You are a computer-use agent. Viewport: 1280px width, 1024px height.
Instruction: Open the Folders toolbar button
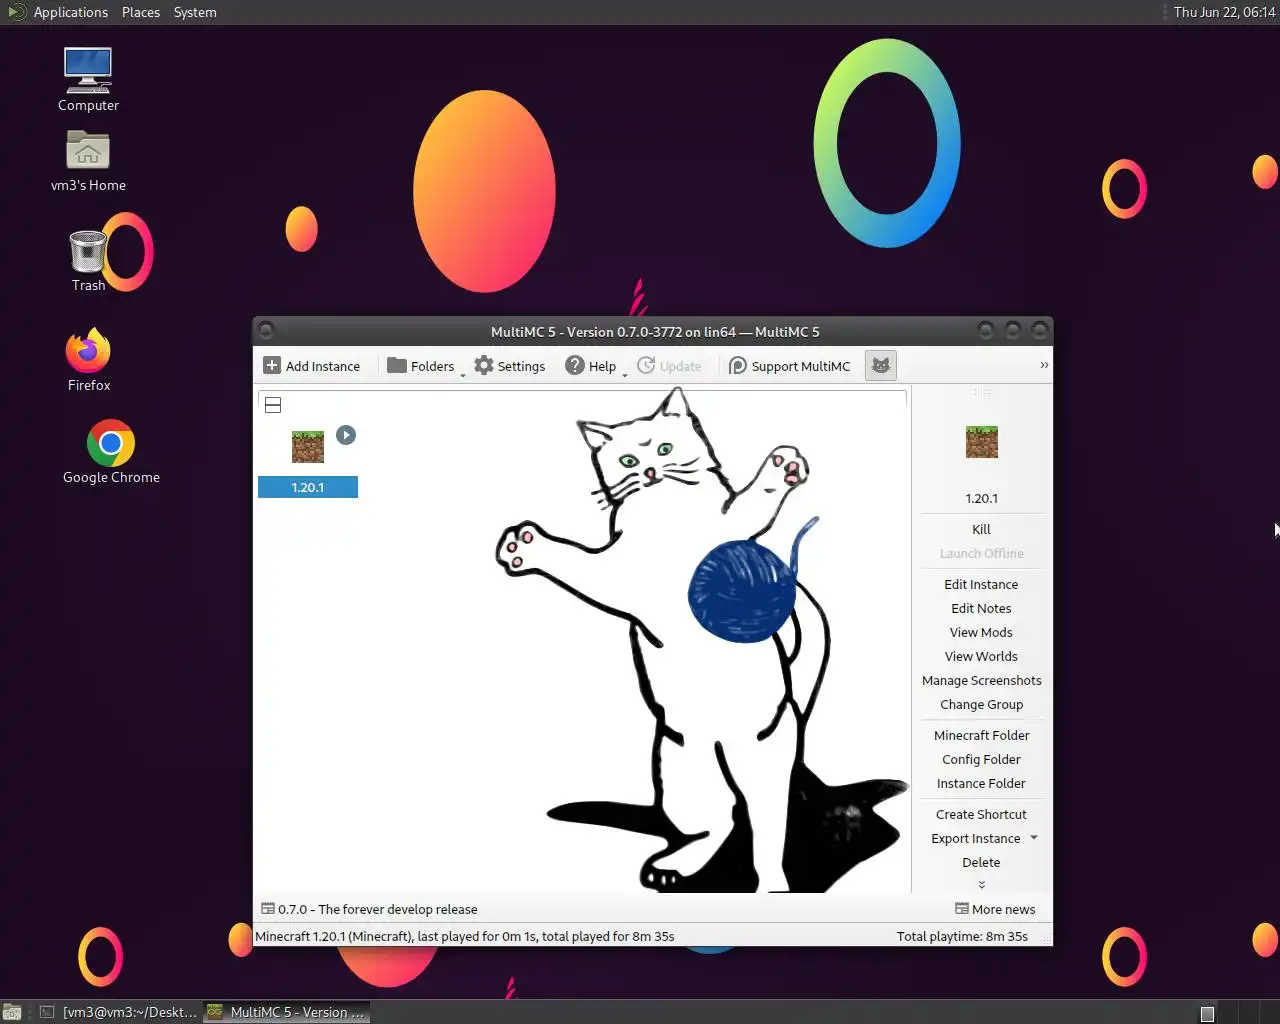coord(421,366)
